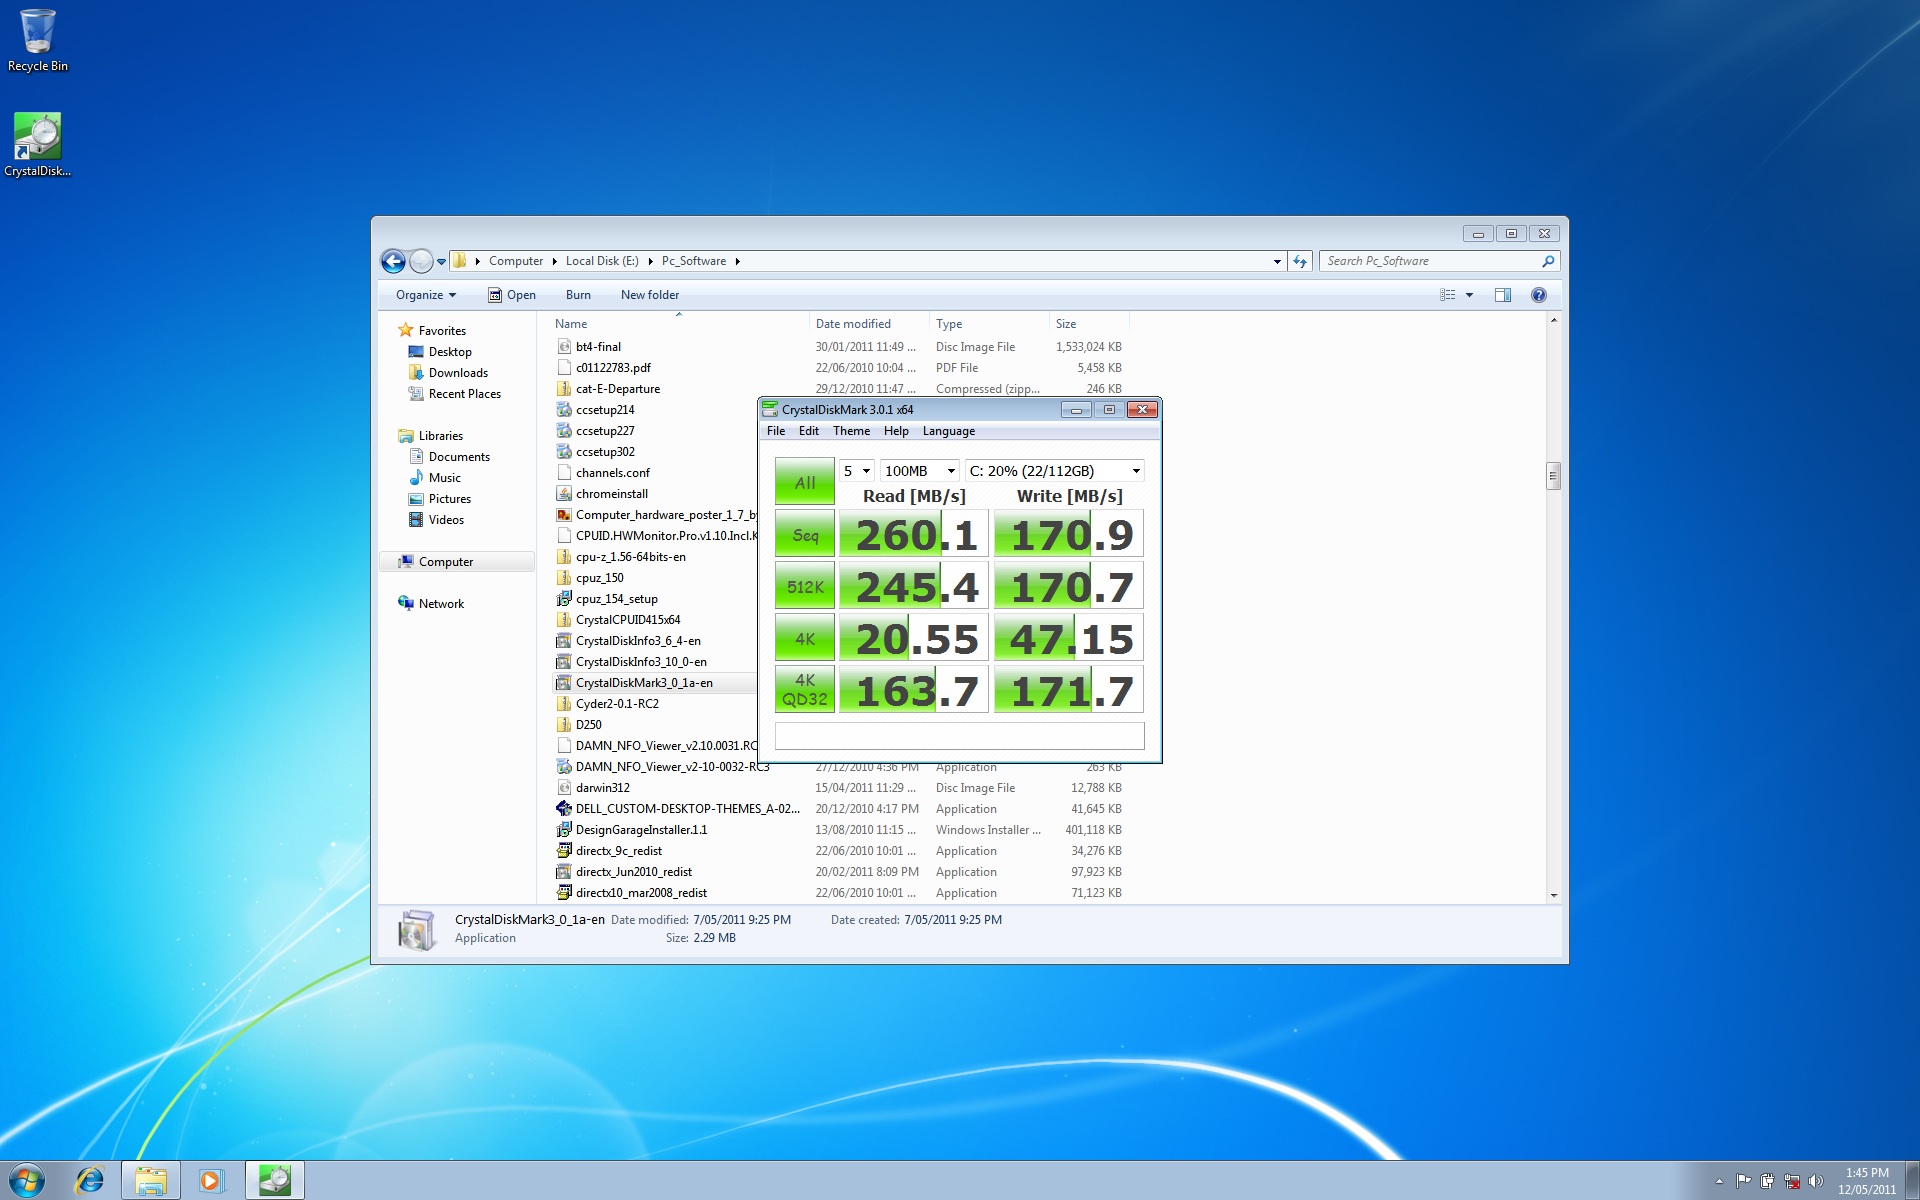
Task: Click Open in Explorer toolbar
Action: click(x=512, y=295)
